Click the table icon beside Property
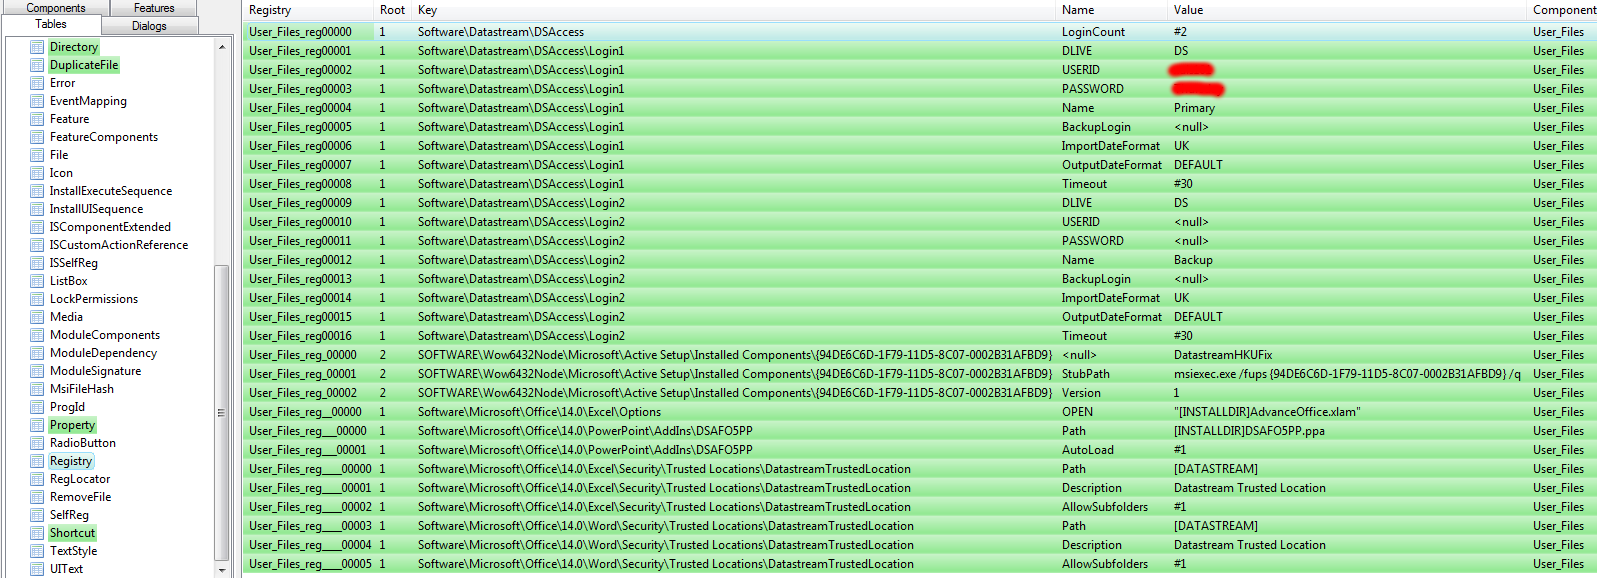The image size is (1597, 578). click(37, 425)
